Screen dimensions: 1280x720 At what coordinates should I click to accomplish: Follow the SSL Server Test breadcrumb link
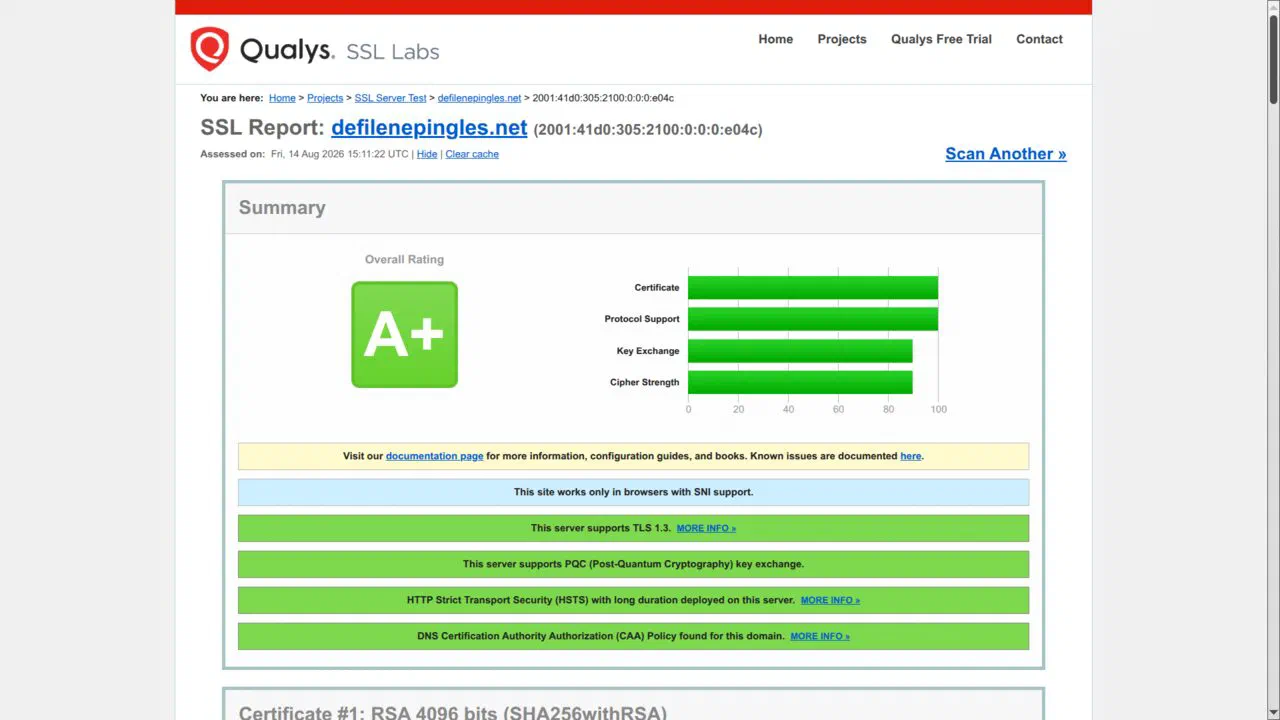(x=390, y=98)
